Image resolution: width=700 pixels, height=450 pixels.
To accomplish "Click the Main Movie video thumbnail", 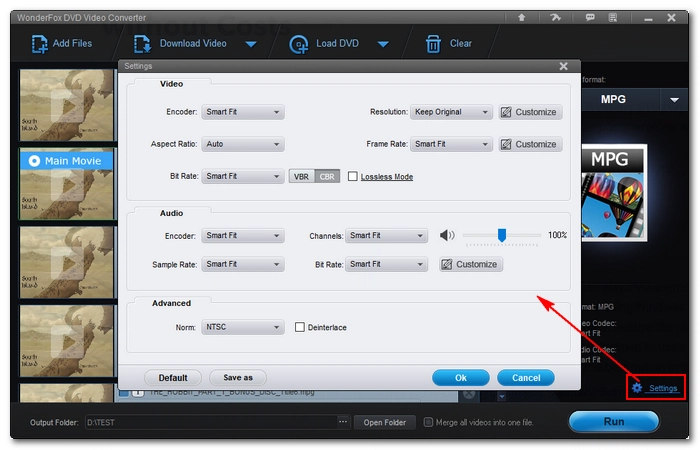I will point(67,184).
